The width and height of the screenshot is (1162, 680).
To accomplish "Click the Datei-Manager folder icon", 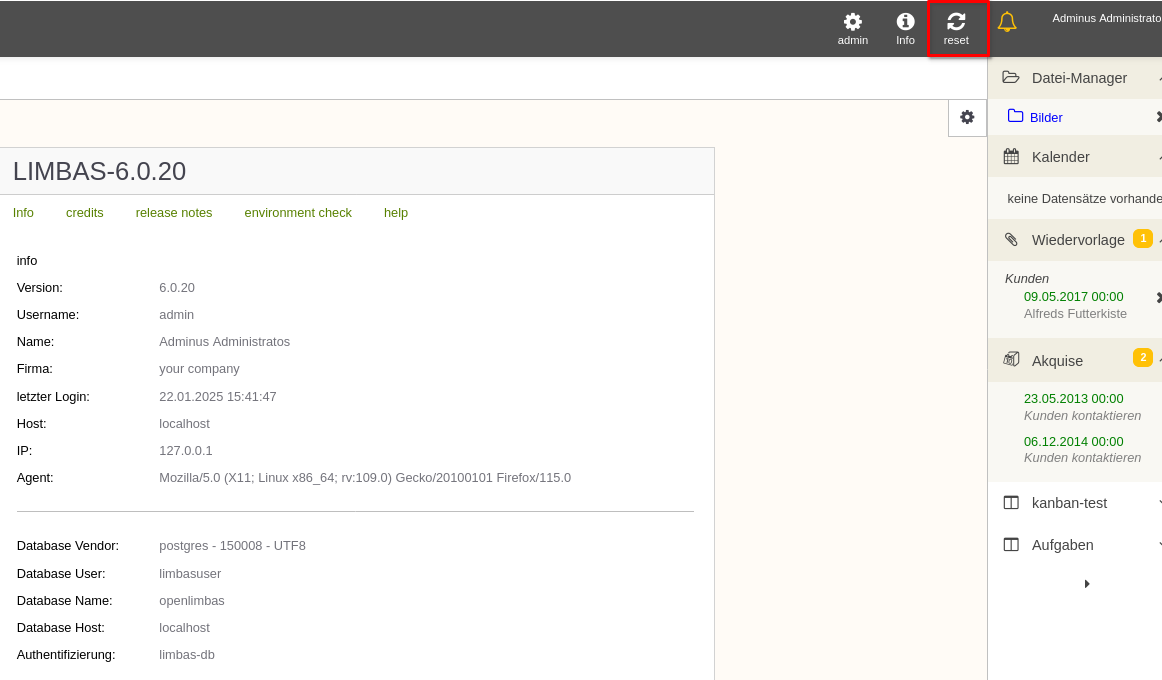I will 1011,77.
